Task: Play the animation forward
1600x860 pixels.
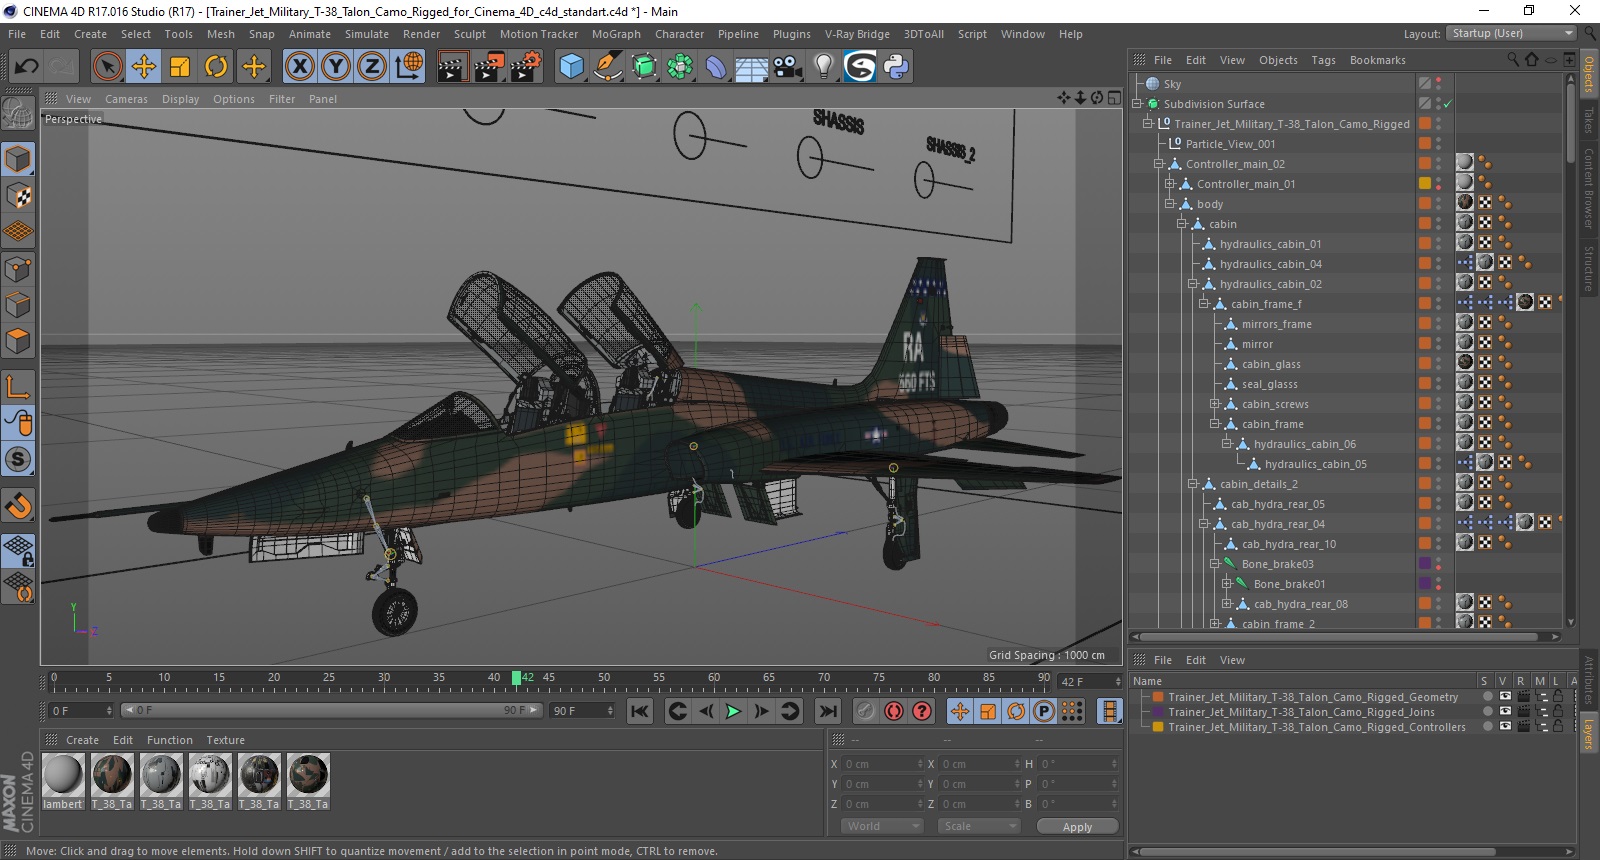Action: click(x=733, y=711)
